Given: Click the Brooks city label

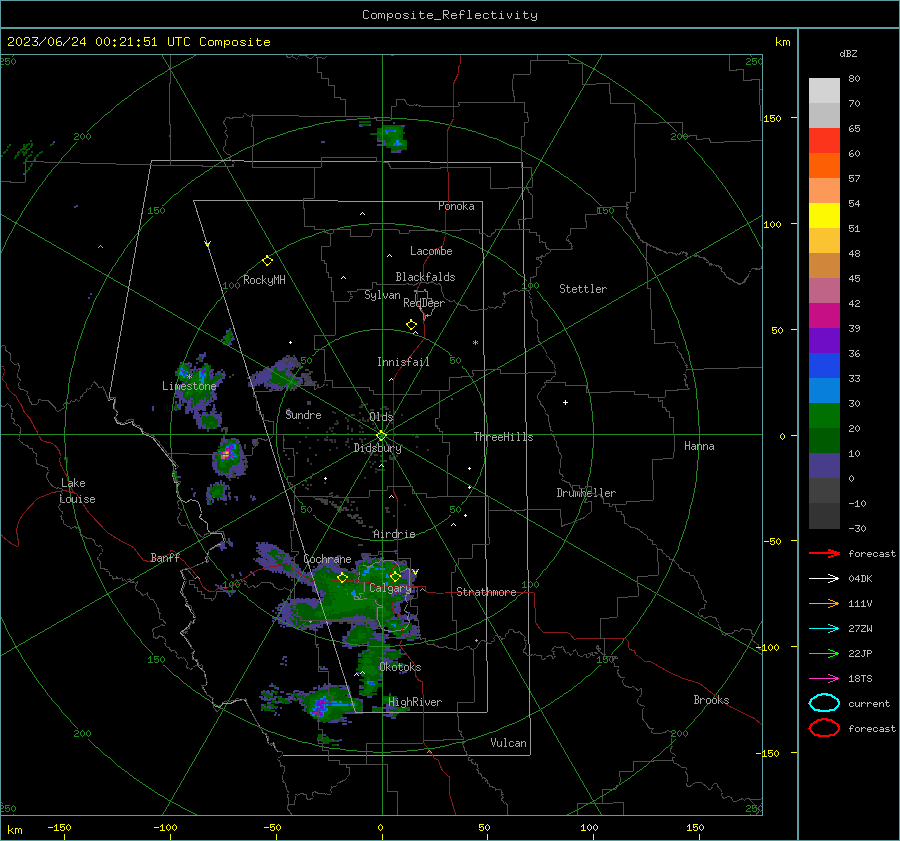Looking at the screenshot, I should point(711,700).
